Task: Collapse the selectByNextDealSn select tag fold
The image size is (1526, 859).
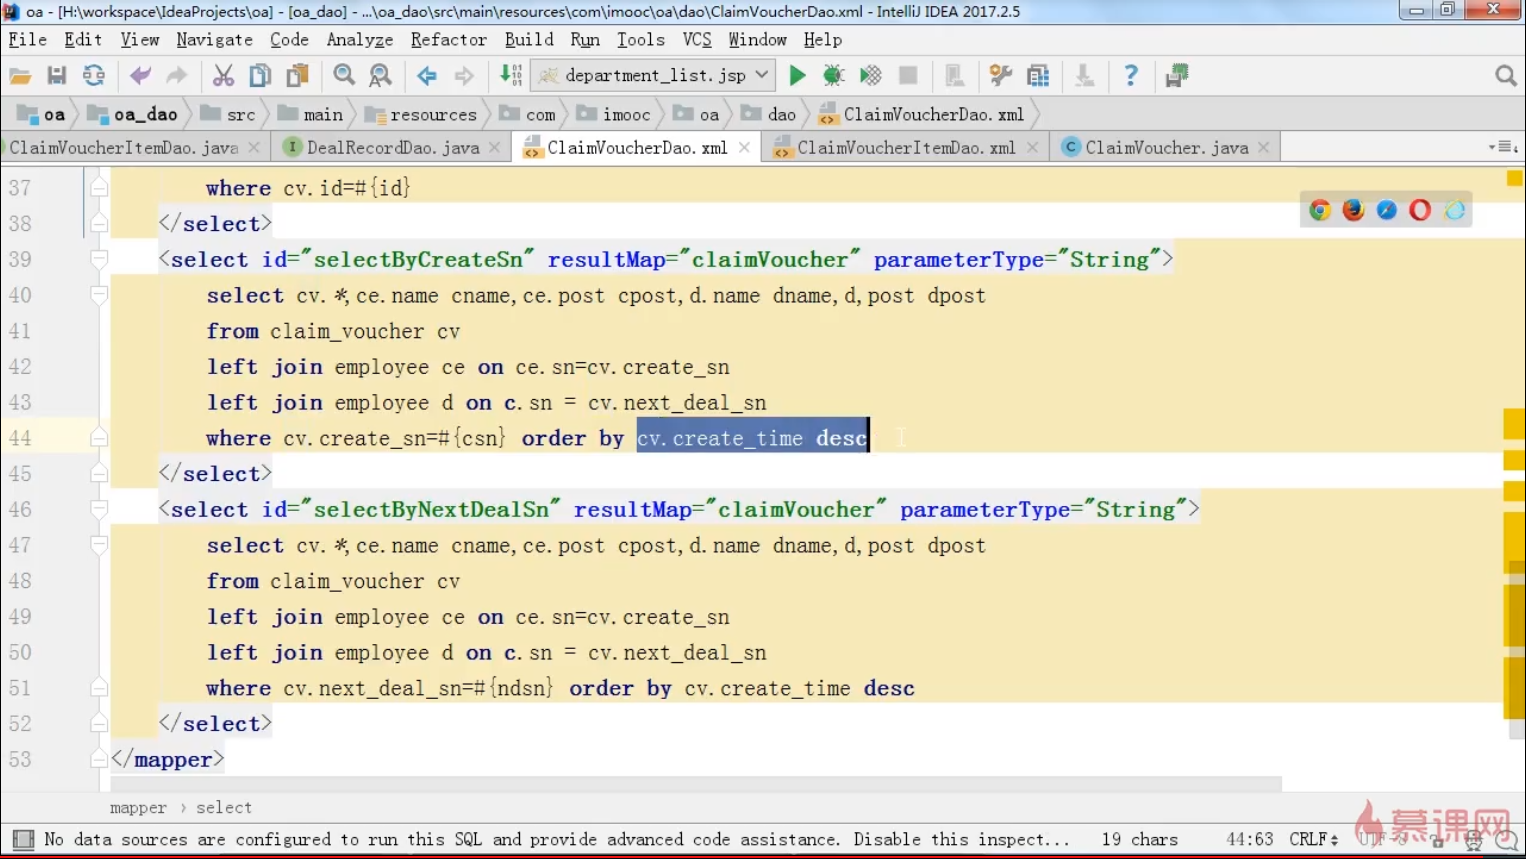Action: (x=99, y=510)
